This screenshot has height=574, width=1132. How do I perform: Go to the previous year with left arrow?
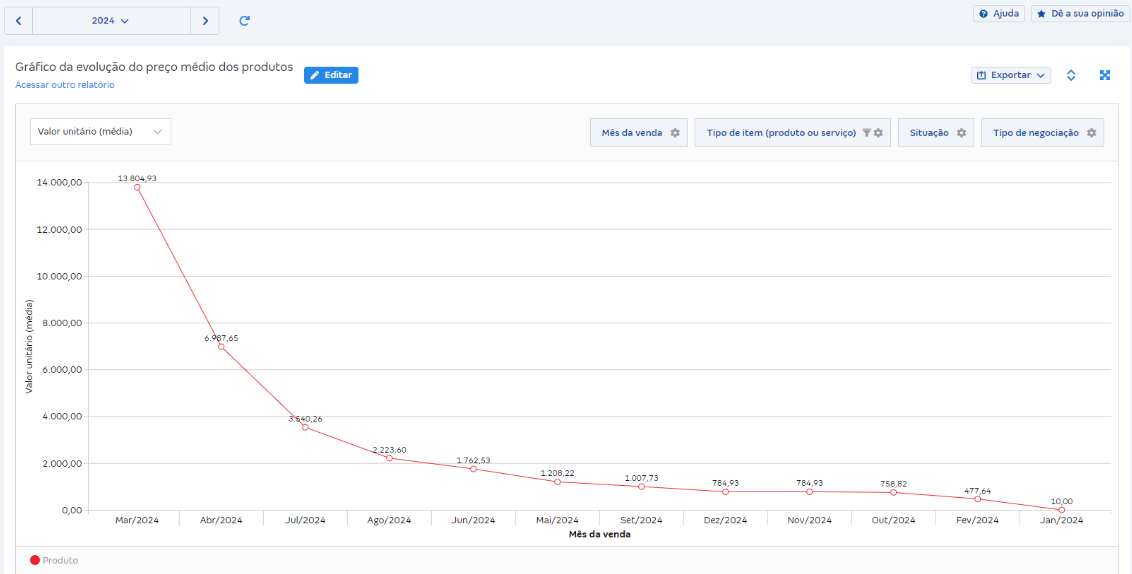coord(18,20)
